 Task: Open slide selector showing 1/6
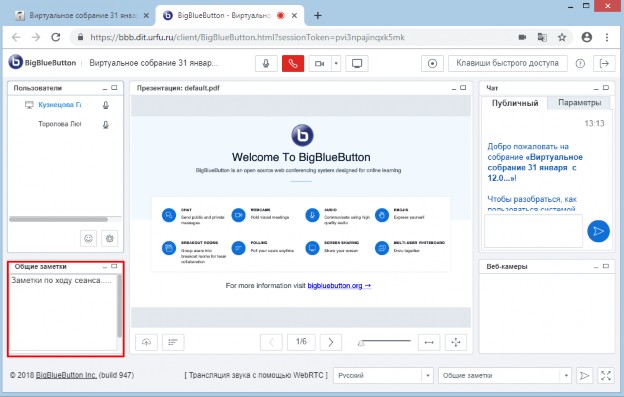coord(301,342)
